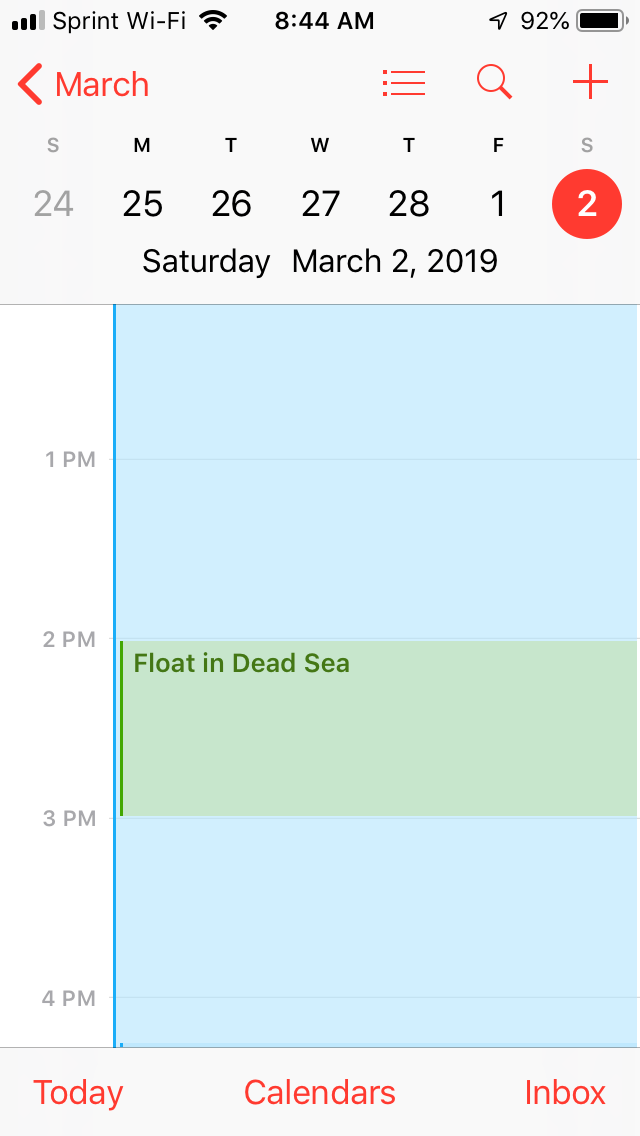Tap the cellular signal bars icon
This screenshot has width=640, height=1136.
pyautogui.click(x=28, y=20)
